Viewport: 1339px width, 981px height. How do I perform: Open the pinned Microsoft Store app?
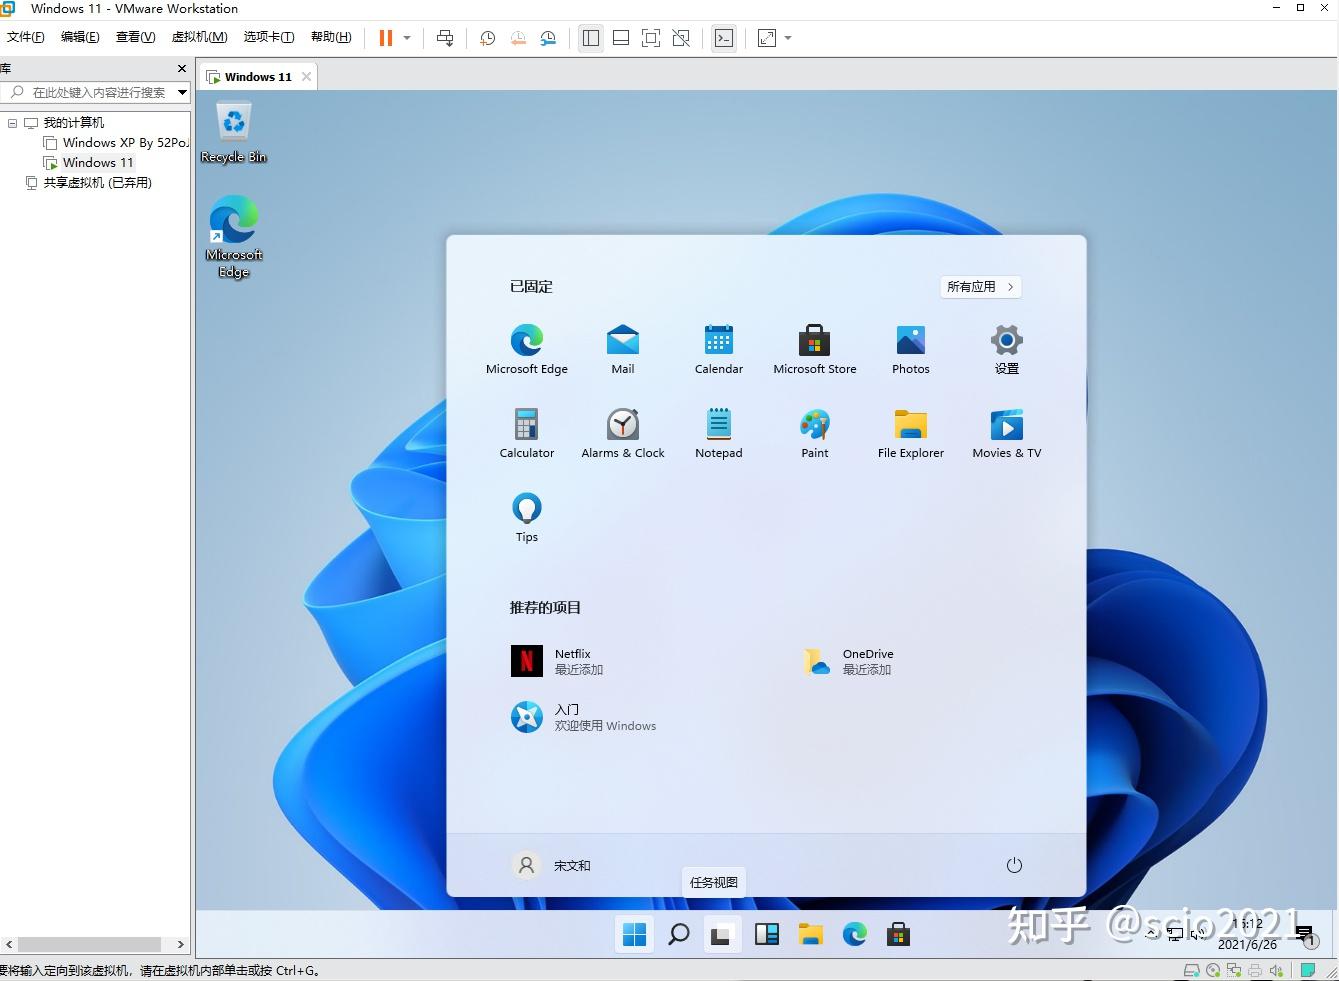tap(815, 349)
